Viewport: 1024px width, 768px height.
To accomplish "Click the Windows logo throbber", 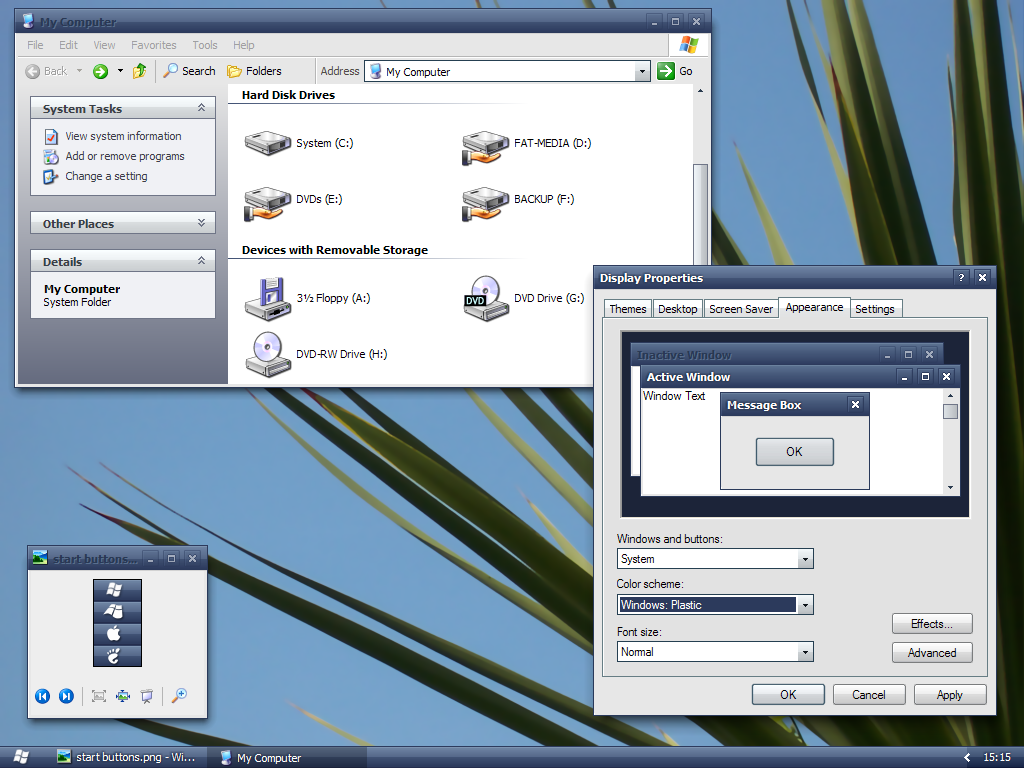I will click(688, 45).
